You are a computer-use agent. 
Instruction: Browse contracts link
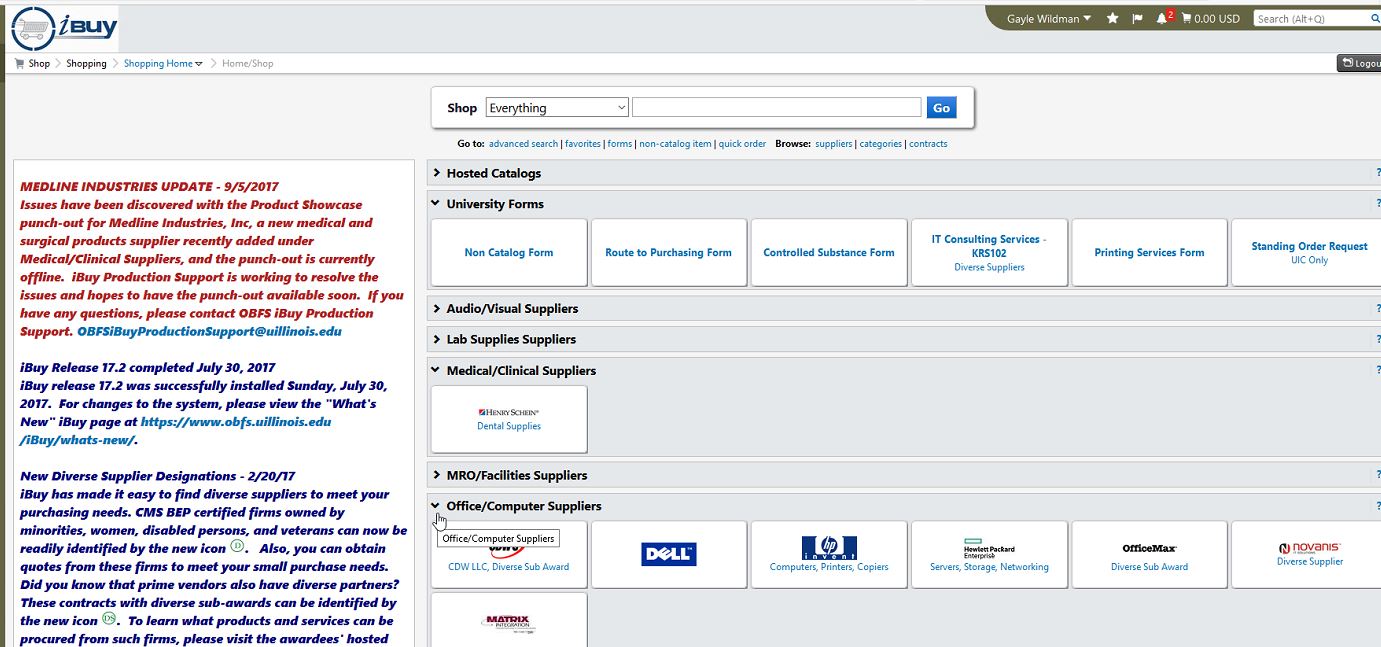coord(928,144)
